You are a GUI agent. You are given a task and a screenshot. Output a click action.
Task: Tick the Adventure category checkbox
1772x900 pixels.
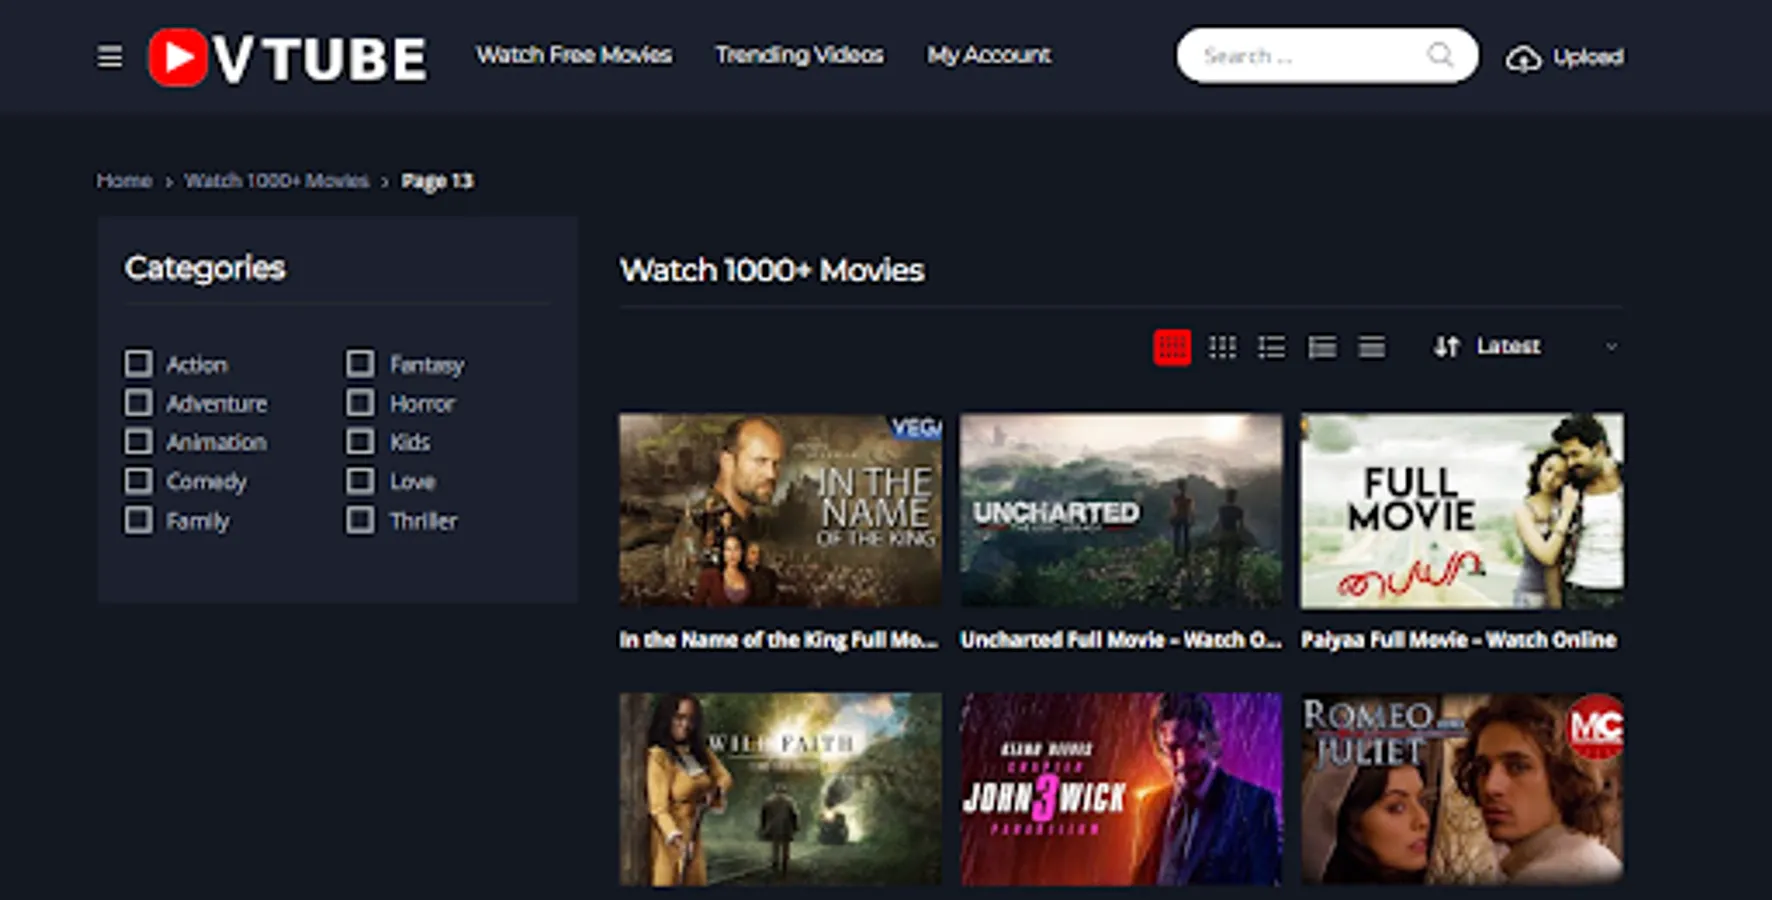pyautogui.click(x=139, y=403)
